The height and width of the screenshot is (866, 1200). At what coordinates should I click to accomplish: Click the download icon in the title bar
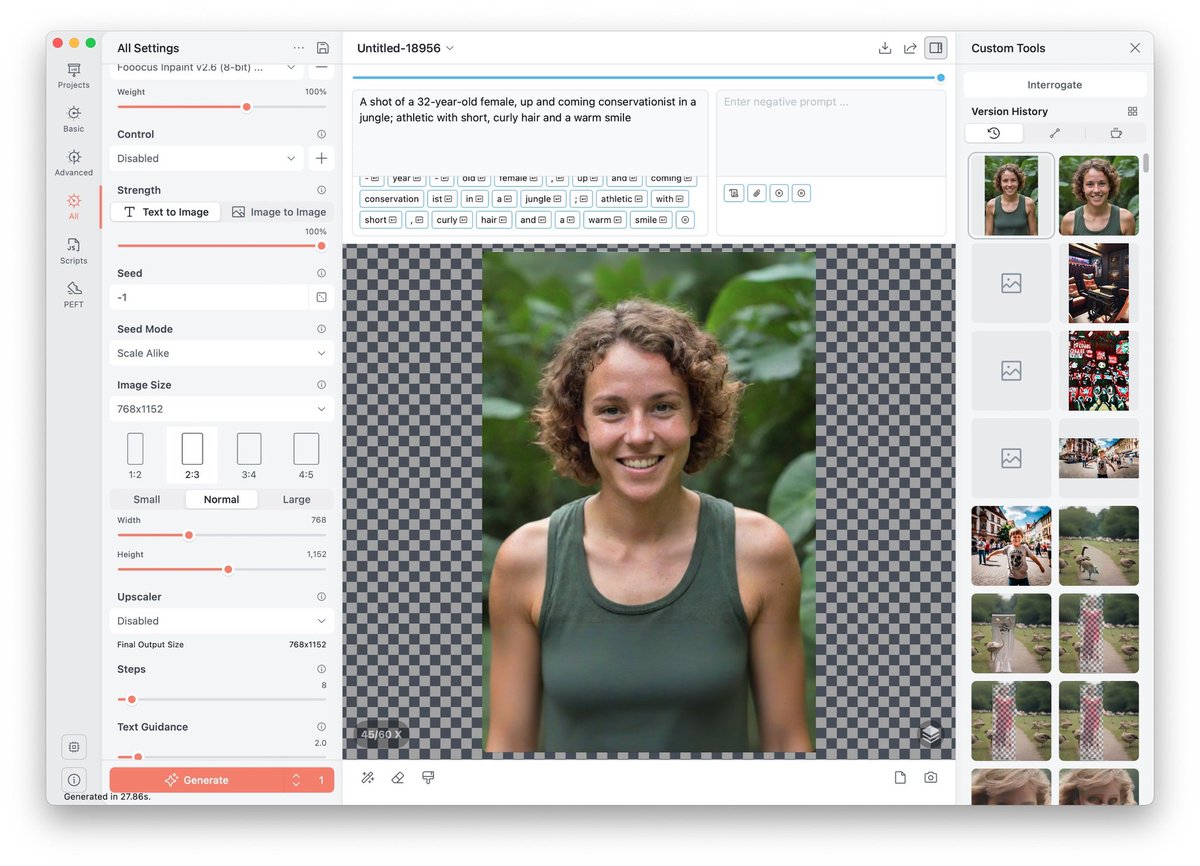point(884,48)
